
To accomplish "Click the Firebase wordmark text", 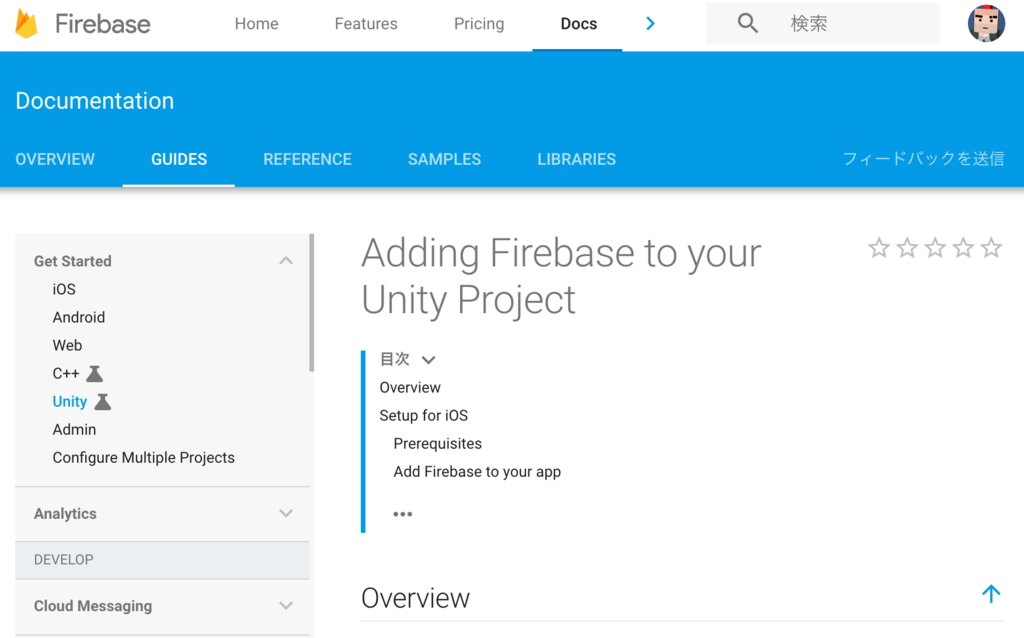I will [x=103, y=24].
